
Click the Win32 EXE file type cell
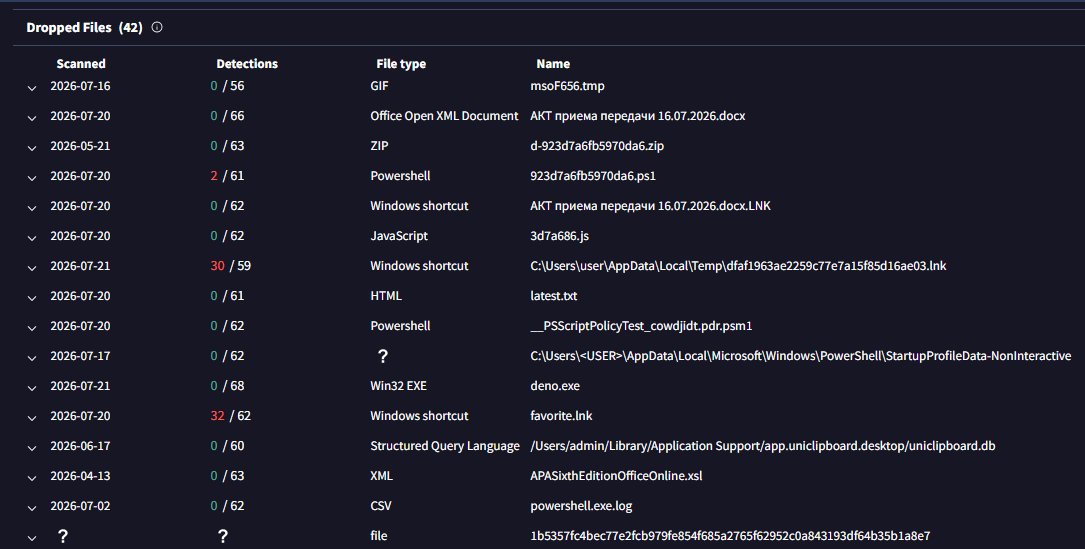[x=399, y=386]
